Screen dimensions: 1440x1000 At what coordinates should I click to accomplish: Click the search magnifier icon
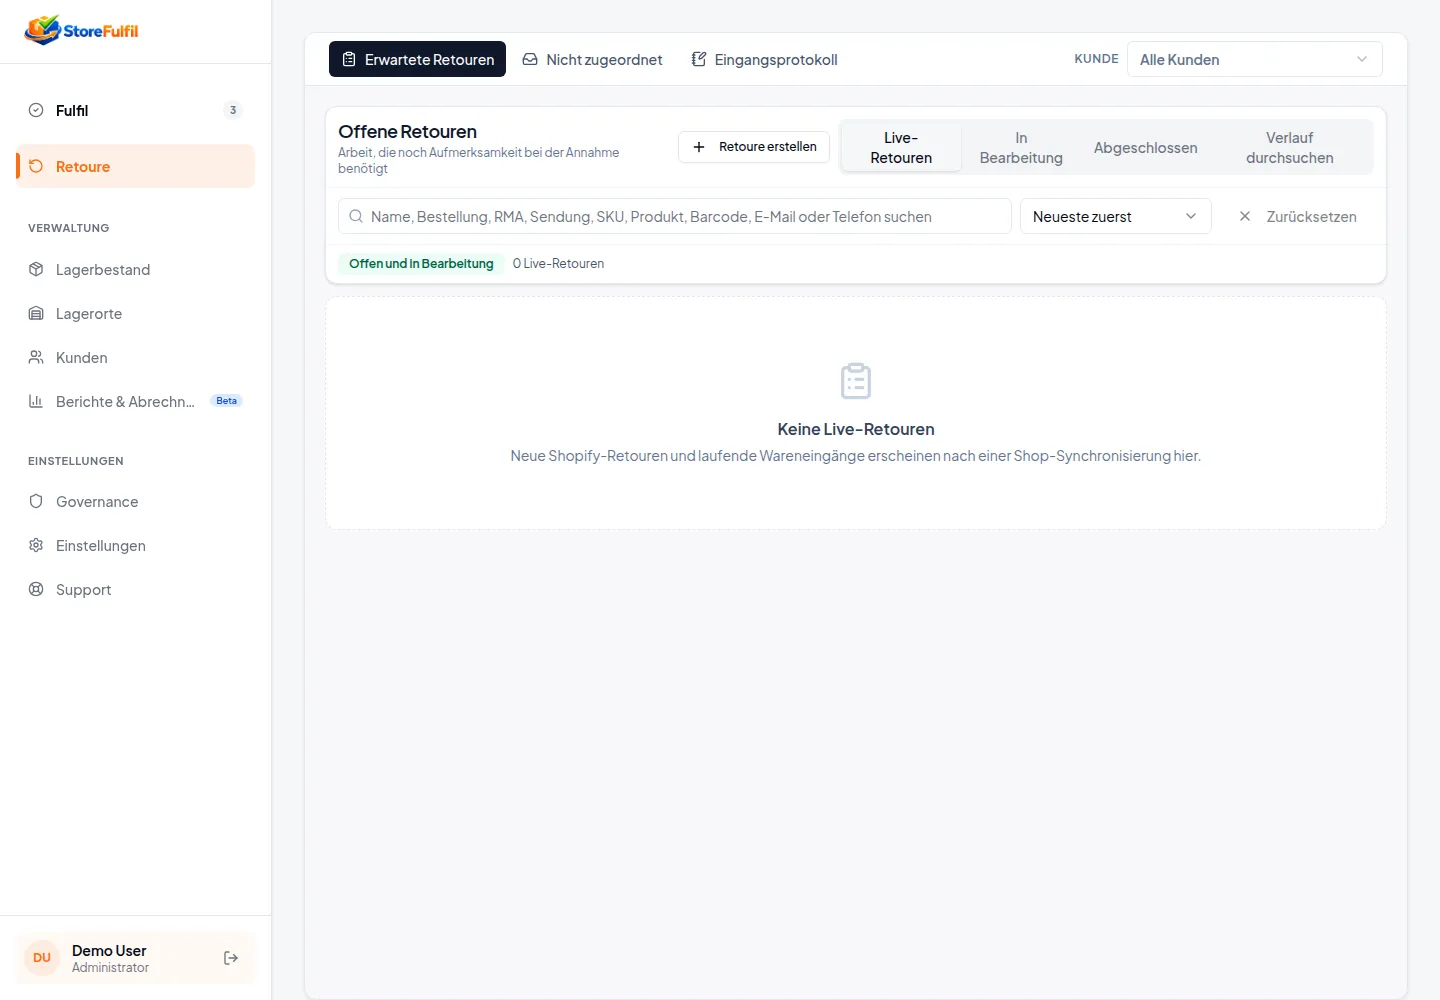356,216
